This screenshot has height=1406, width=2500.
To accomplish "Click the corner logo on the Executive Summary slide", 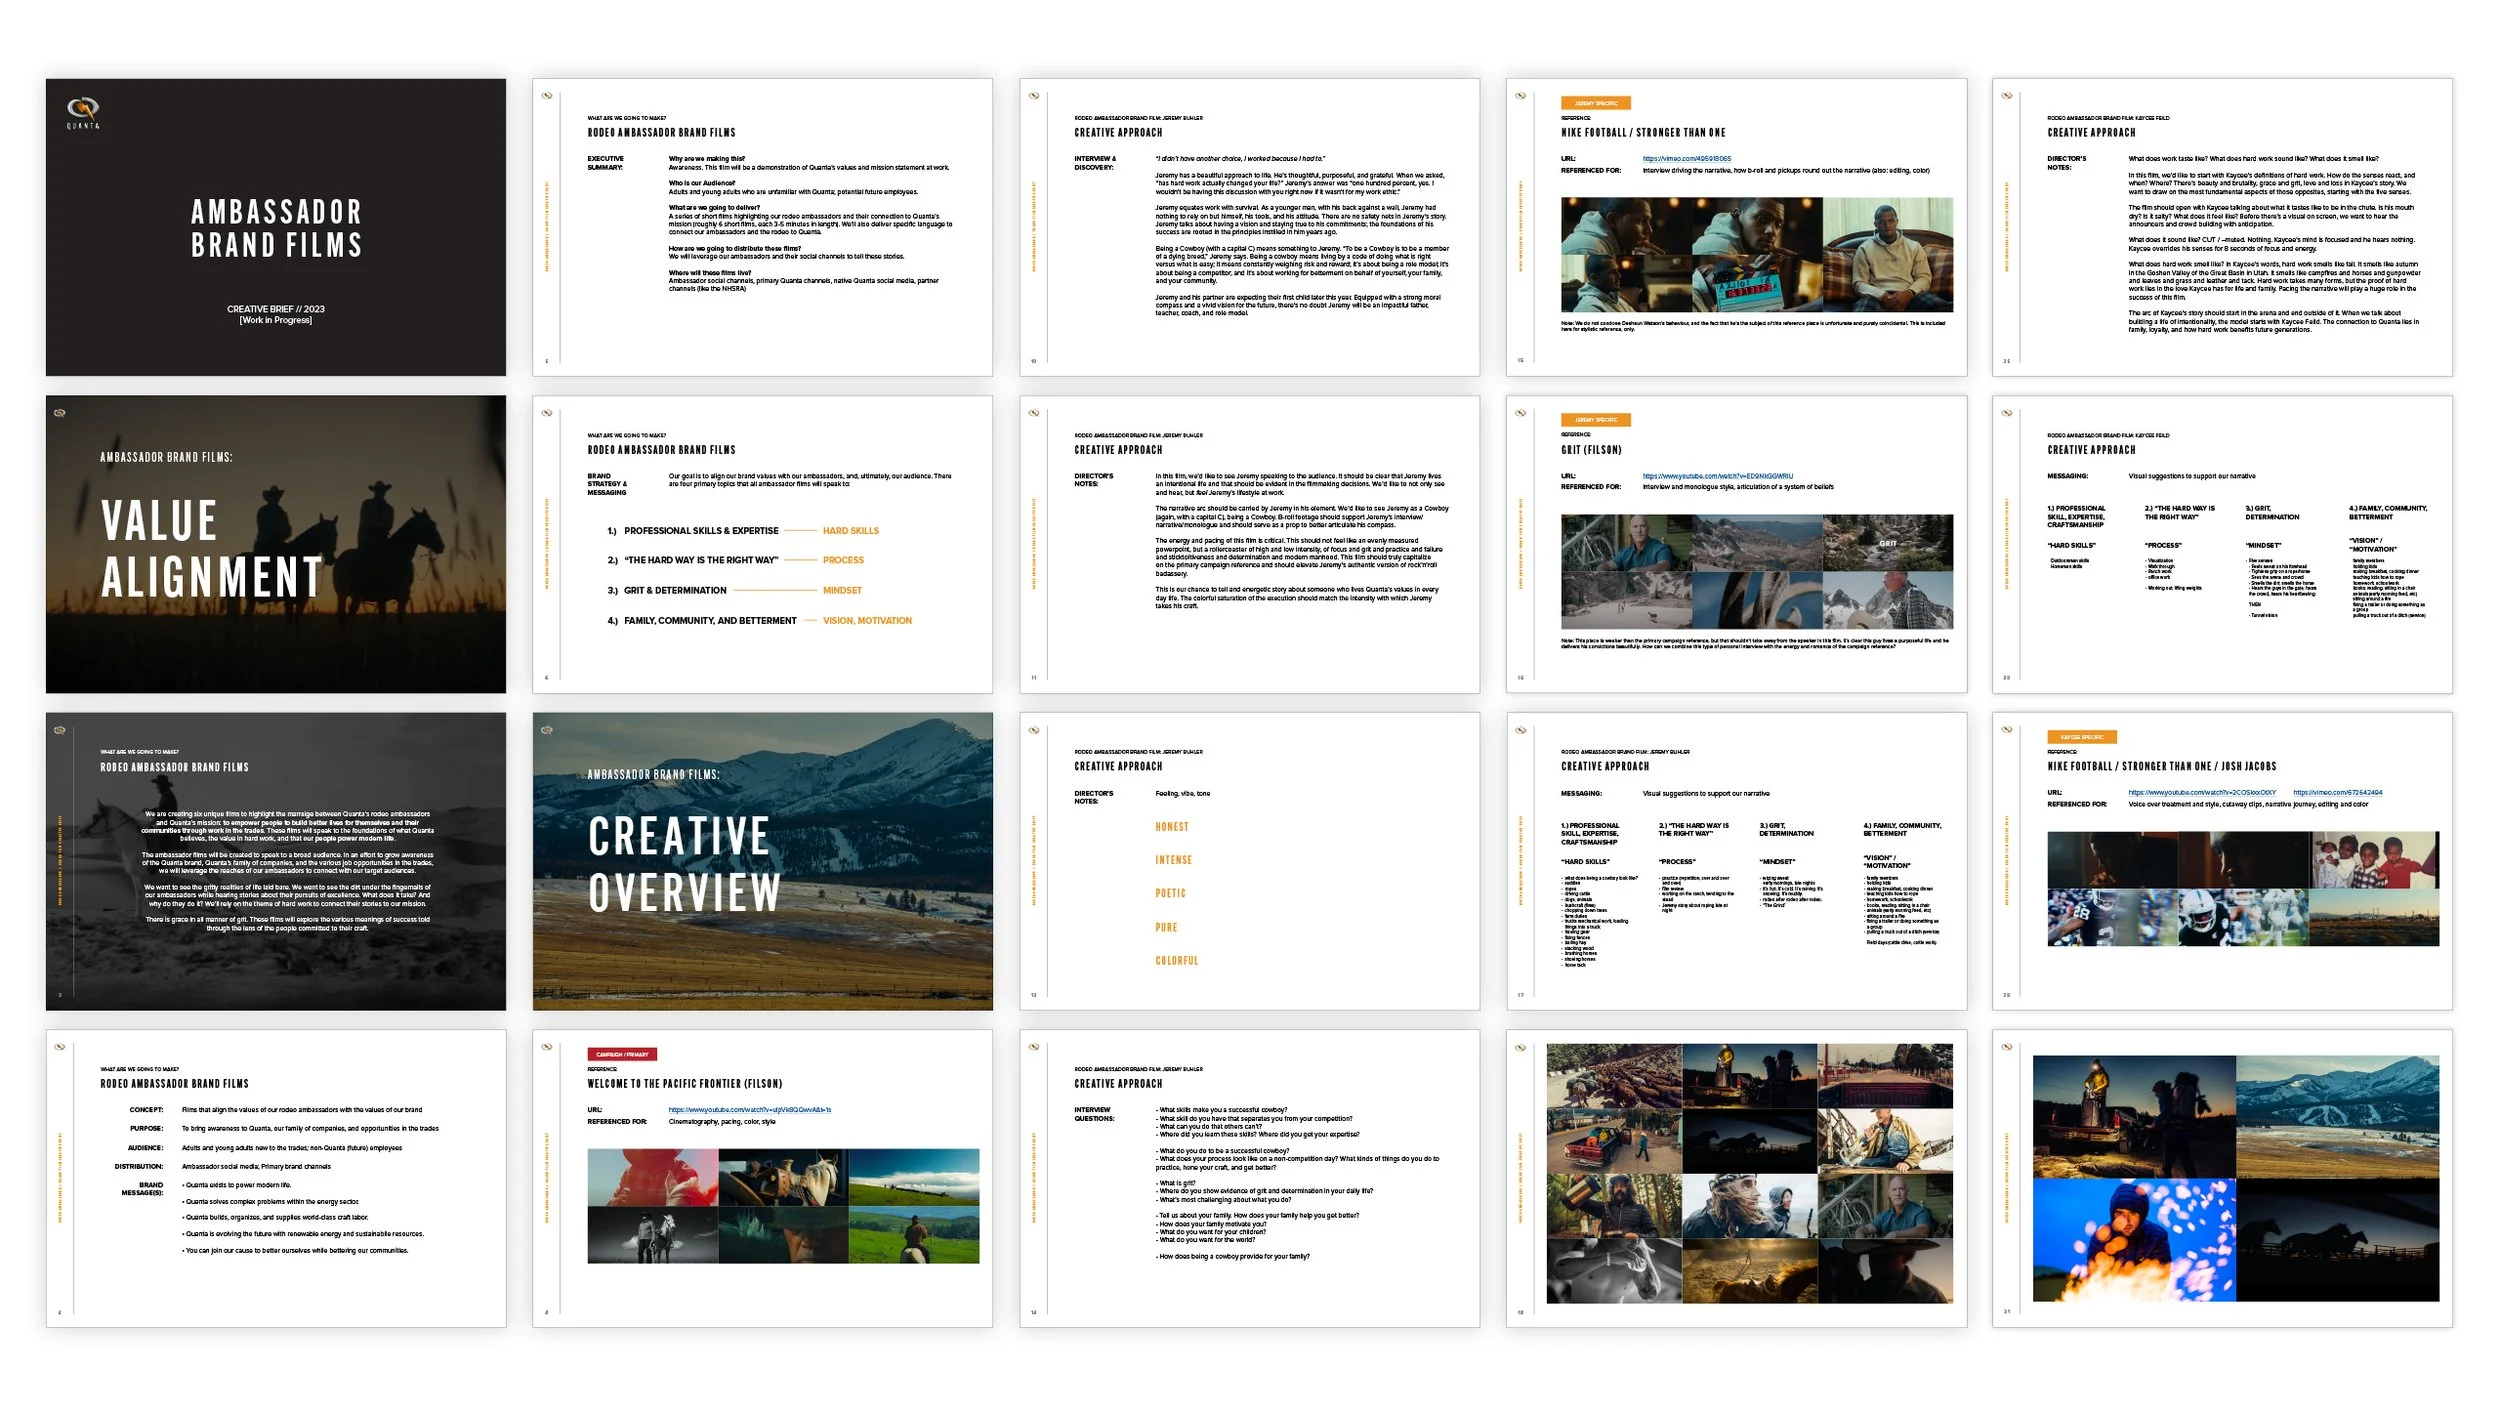I will click(547, 96).
